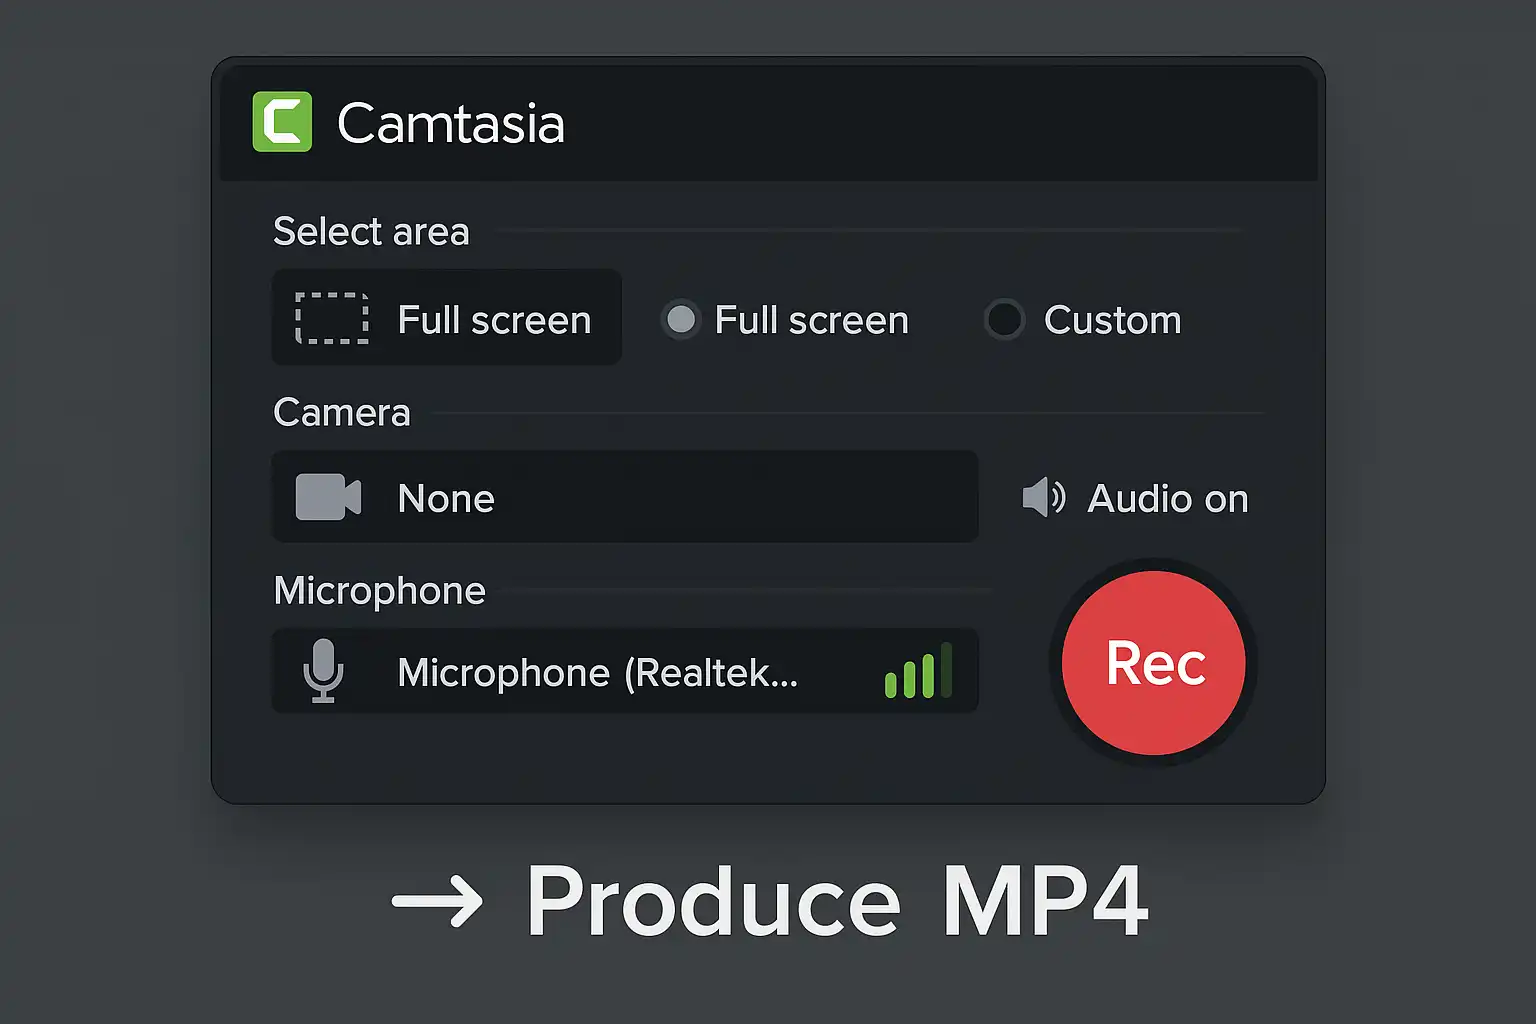
Task: Click the video camera icon
Action: point(328,497)
